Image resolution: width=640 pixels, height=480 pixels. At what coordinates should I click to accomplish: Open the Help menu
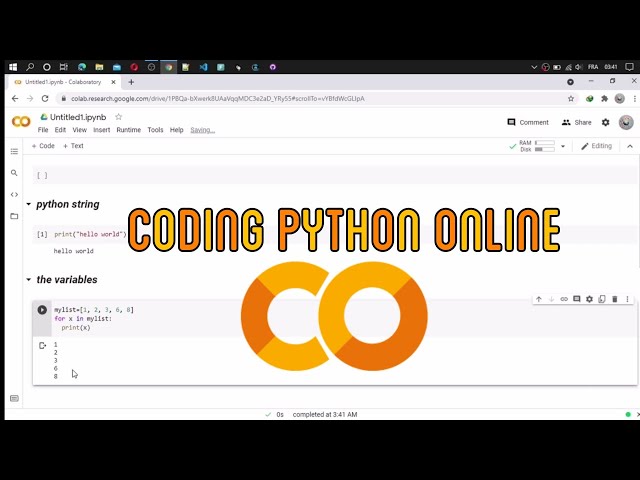(x=176, y=130)
